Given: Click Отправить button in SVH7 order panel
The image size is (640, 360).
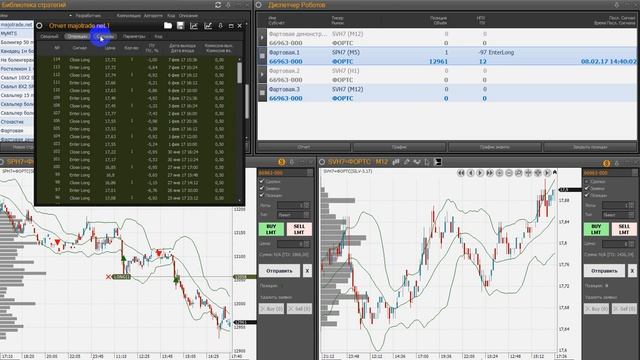Looking at the screenshot, I should (x=604, y=271).
